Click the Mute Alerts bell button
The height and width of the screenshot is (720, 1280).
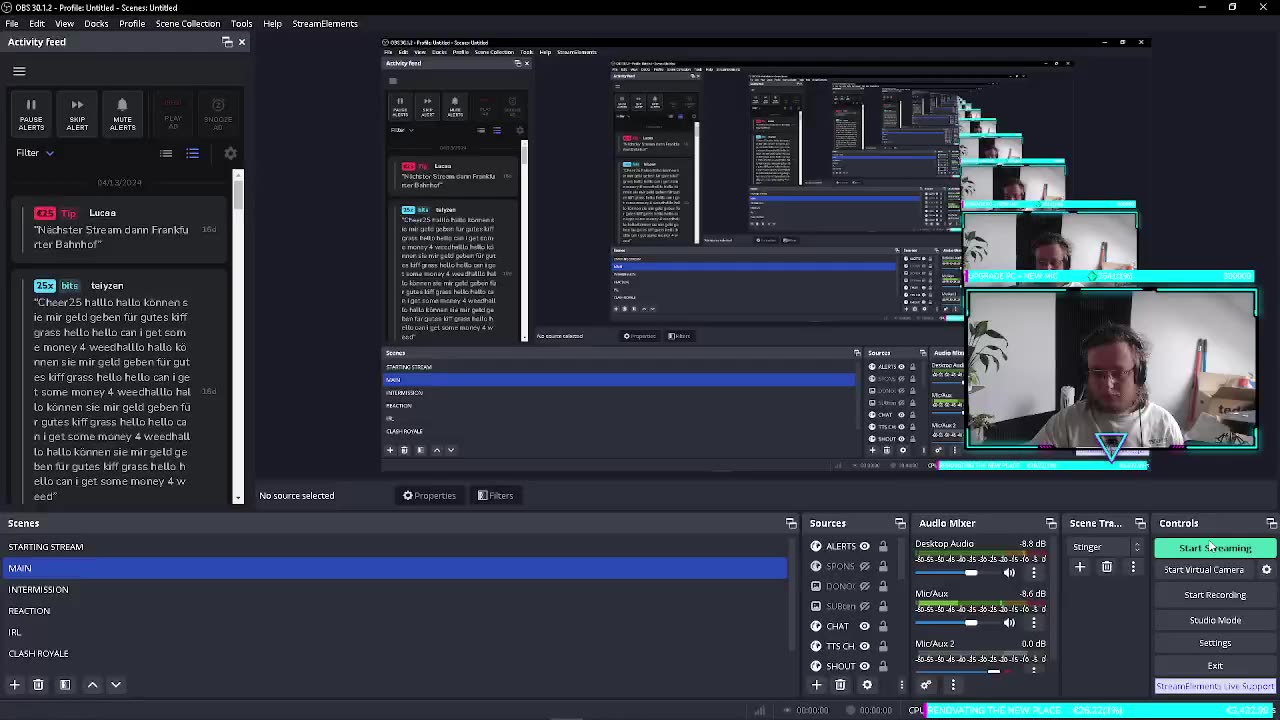pyautogui.click(x=122, y=114)
